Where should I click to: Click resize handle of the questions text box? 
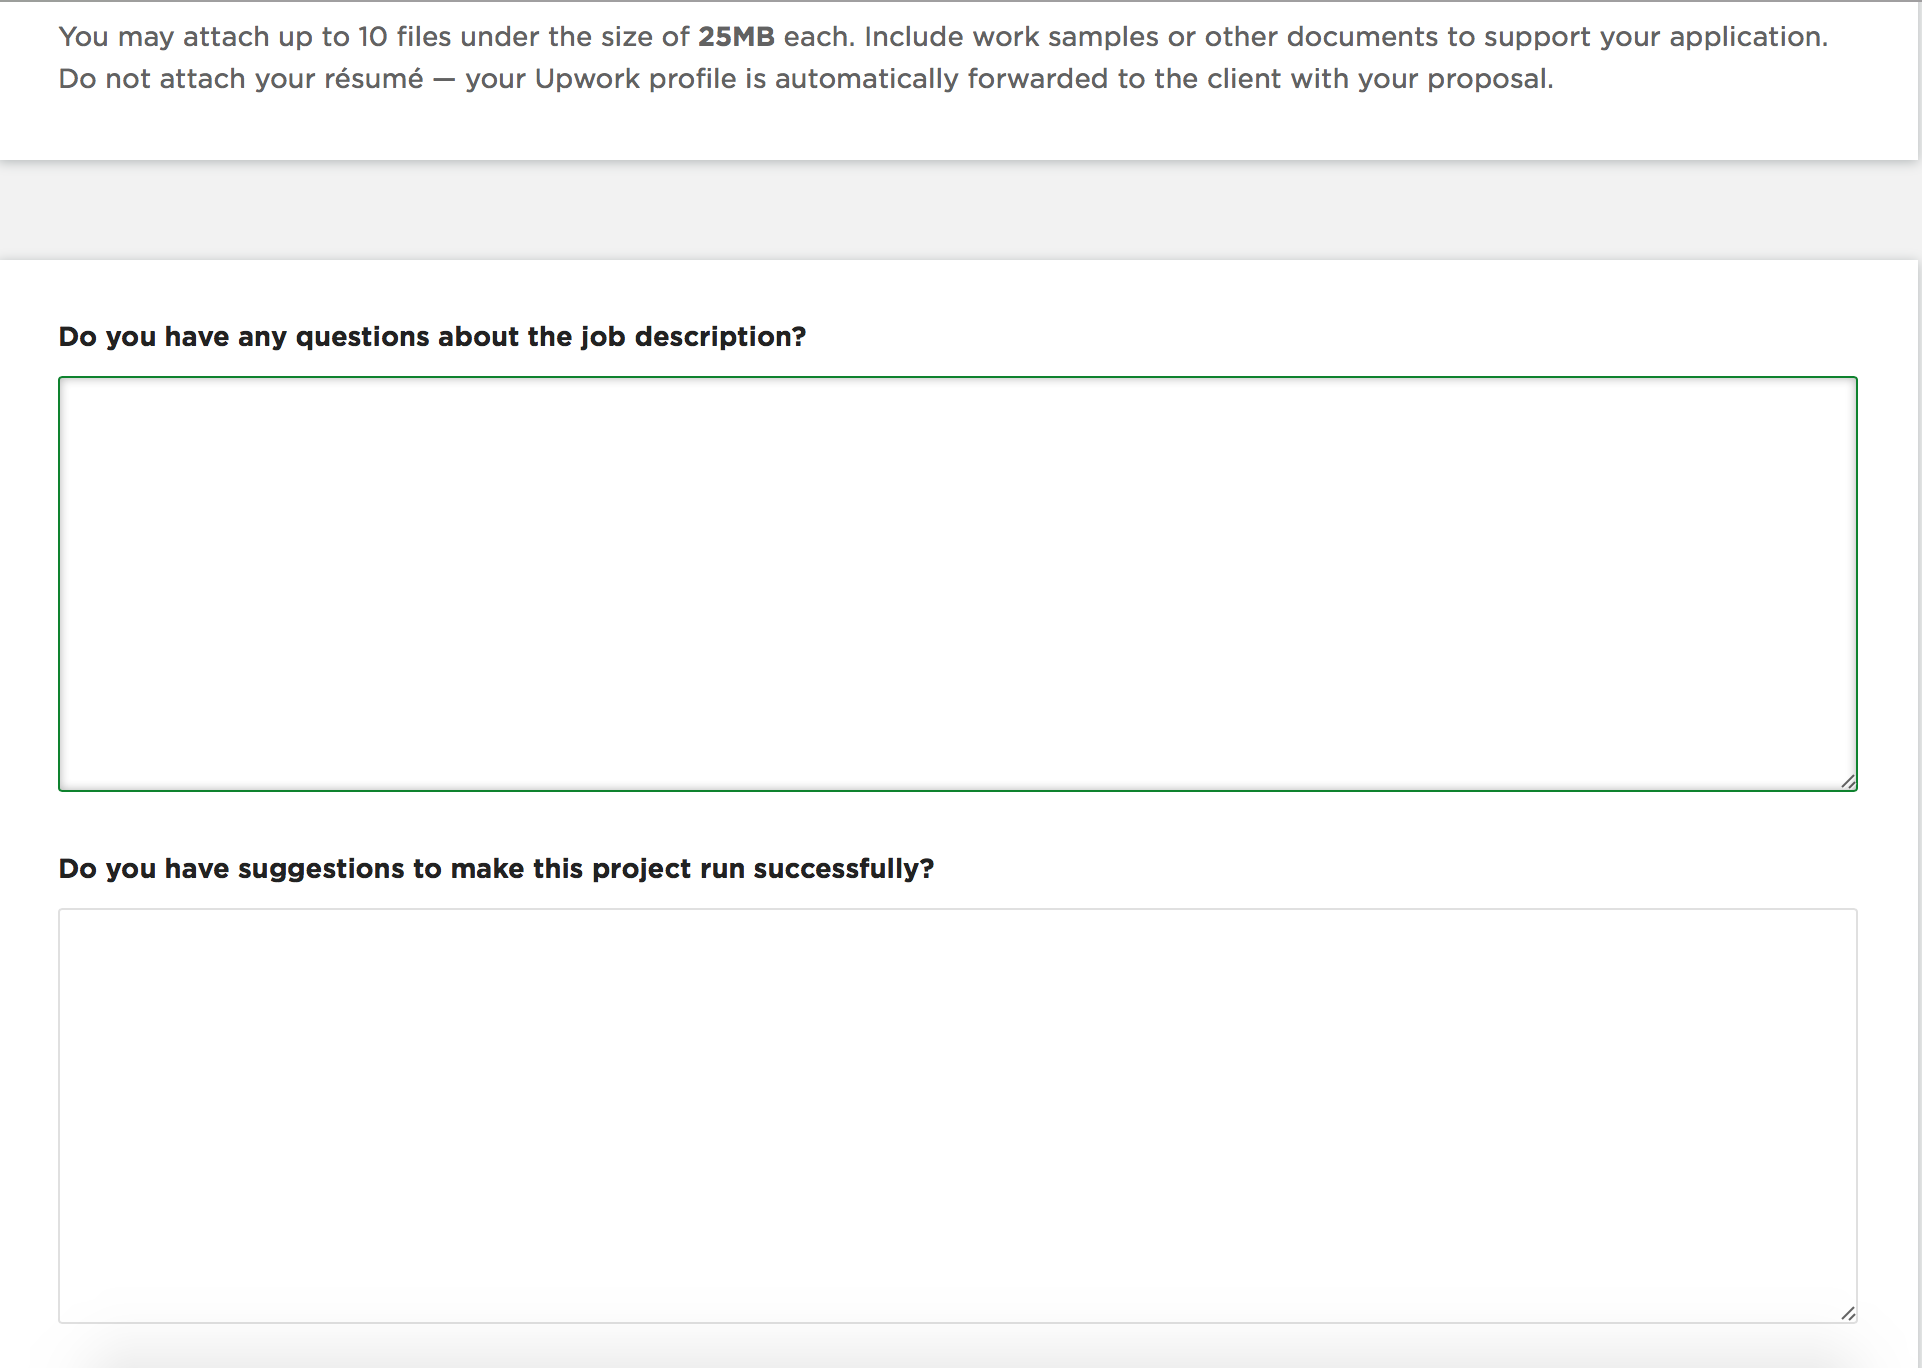pyautogui.click(x=1848, y=782)
